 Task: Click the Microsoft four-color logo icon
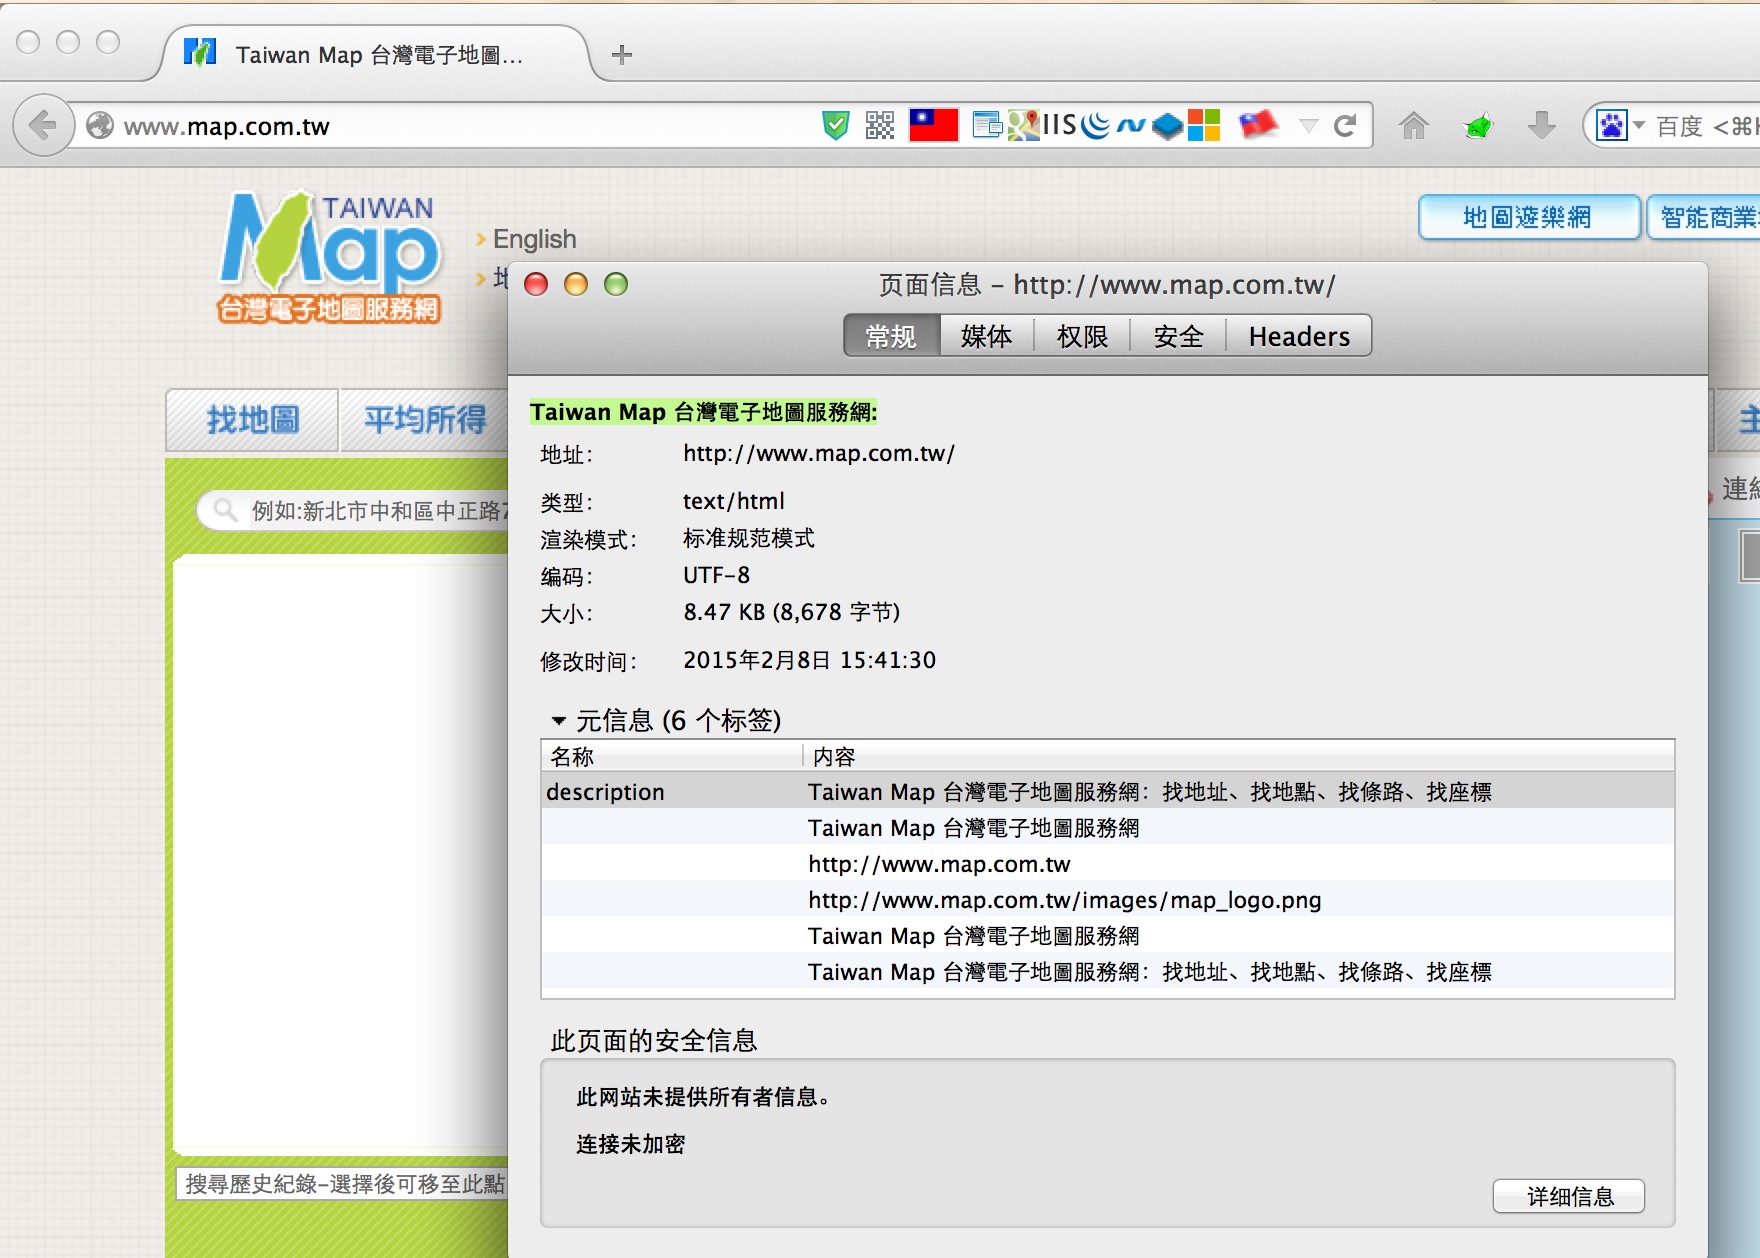click(x=1204, y=125)
